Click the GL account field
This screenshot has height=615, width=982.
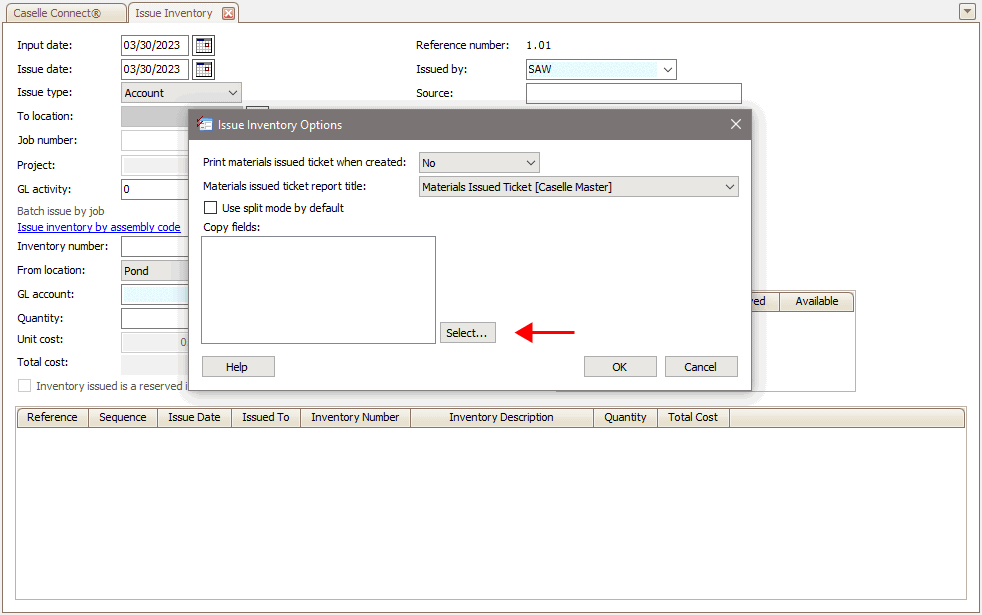(x=155, y=294)
